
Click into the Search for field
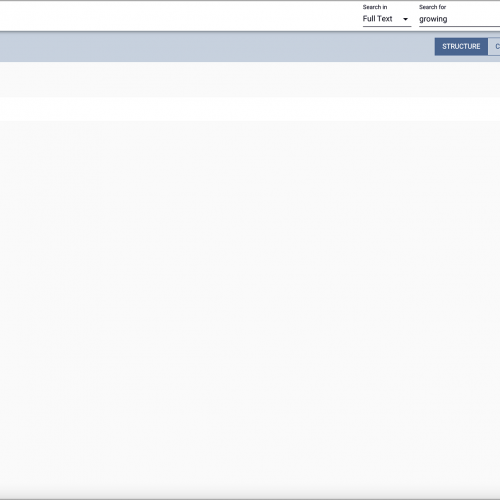[459, 19]
